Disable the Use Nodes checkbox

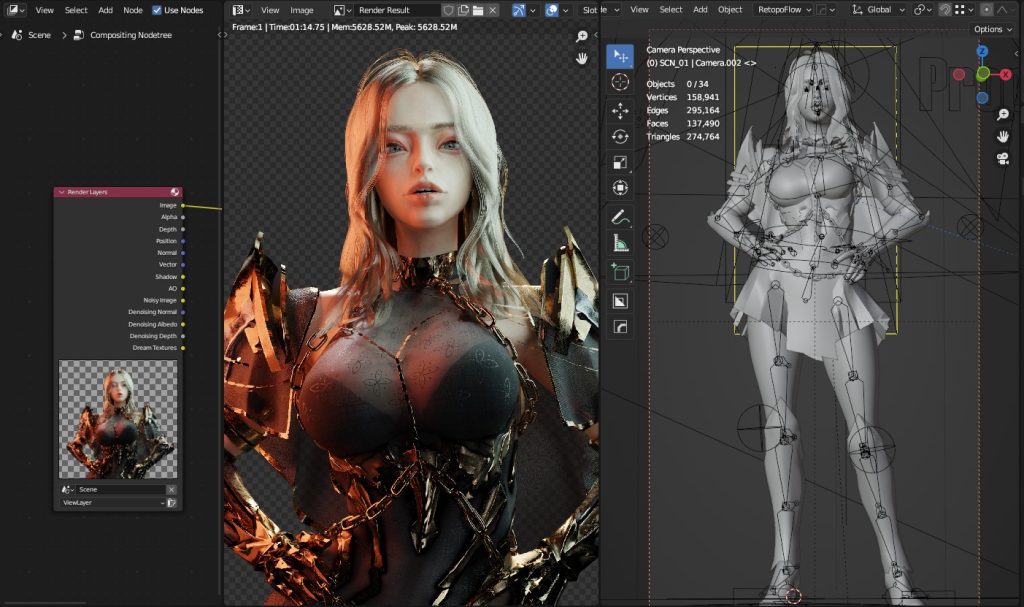point(157,10)
